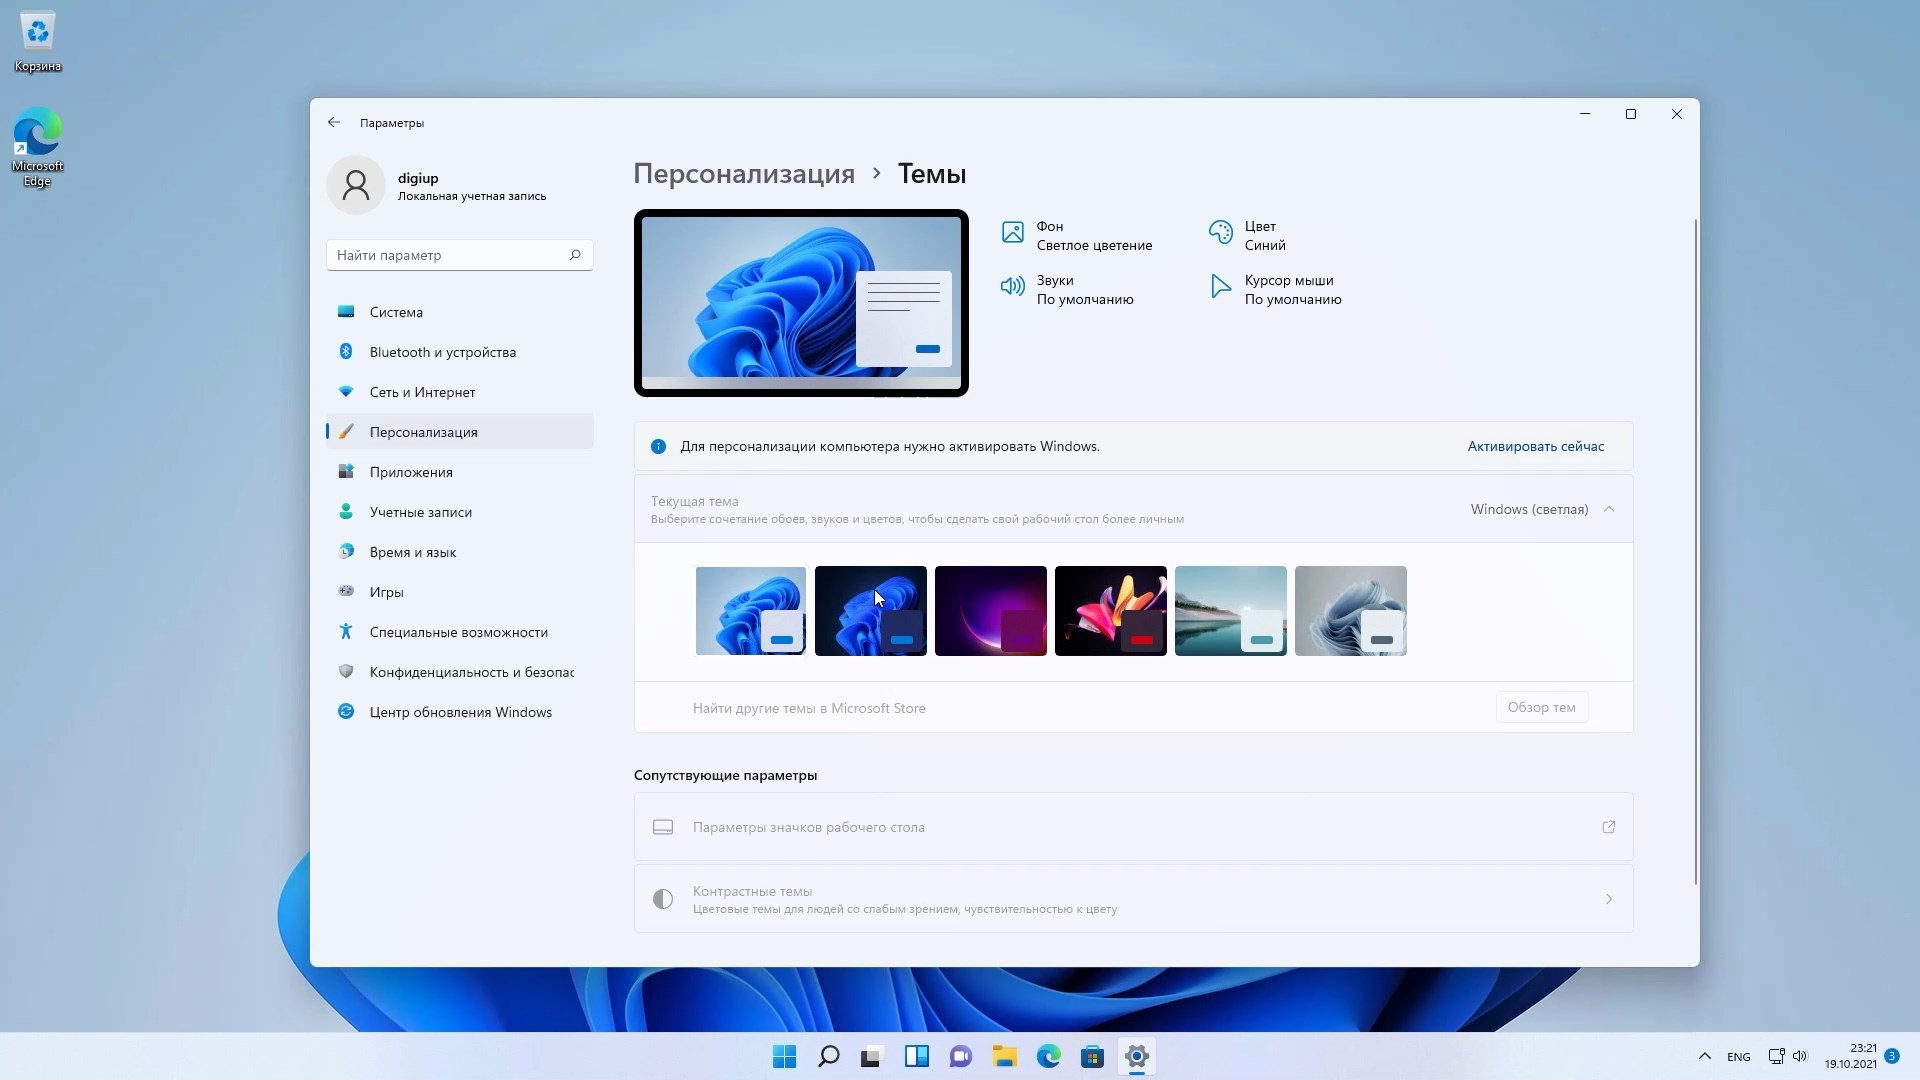Choose the pink flower theme thumbnail
This screenshot has height=1080, width=1920.
click(1110, 611)
